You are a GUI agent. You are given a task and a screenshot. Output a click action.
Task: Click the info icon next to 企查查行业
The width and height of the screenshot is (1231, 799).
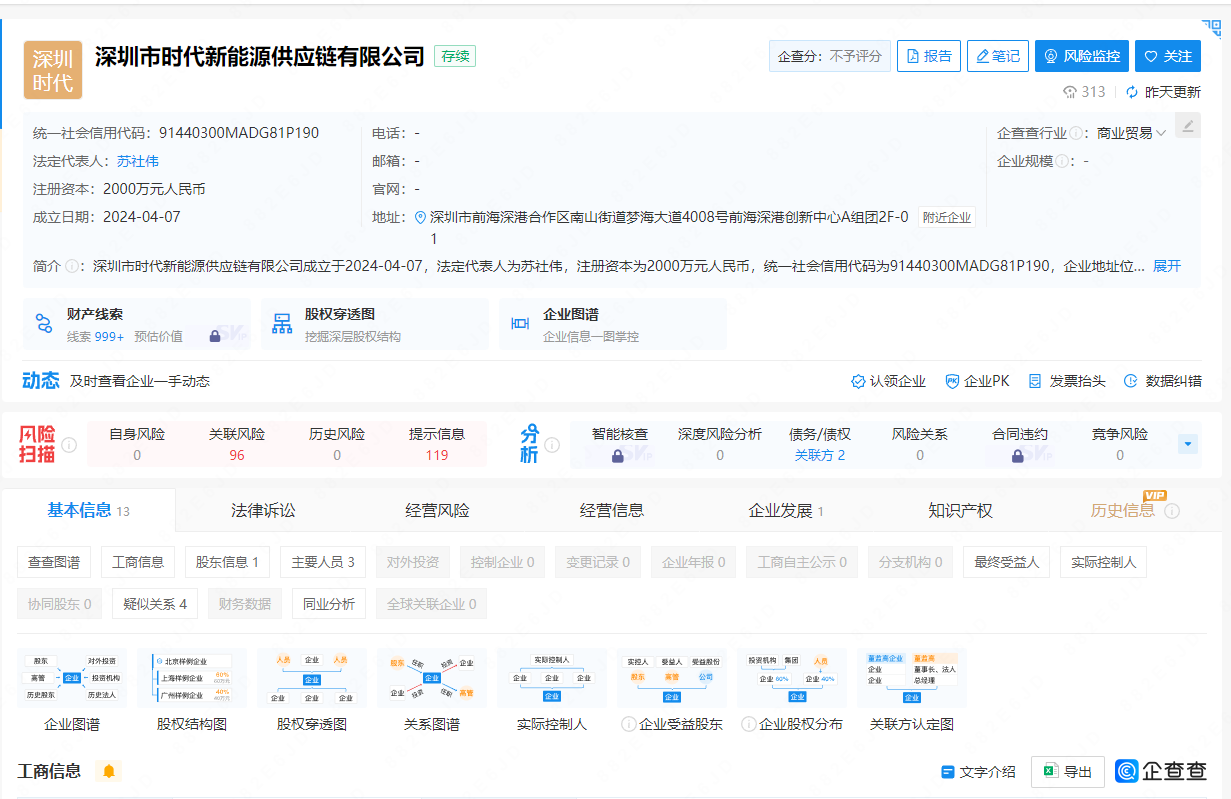tap(1077, 133)
